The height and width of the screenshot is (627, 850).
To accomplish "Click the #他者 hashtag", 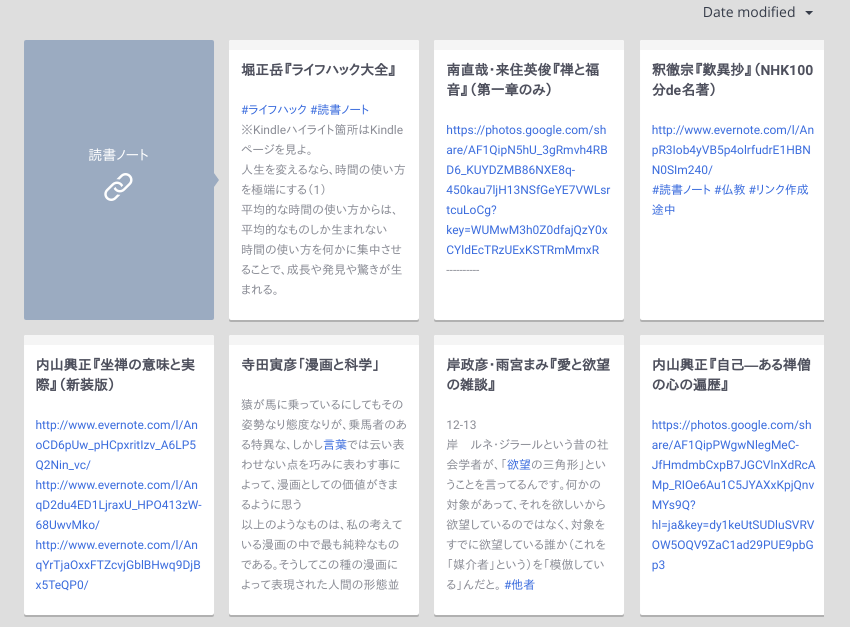I will click(x=519, y=585).
